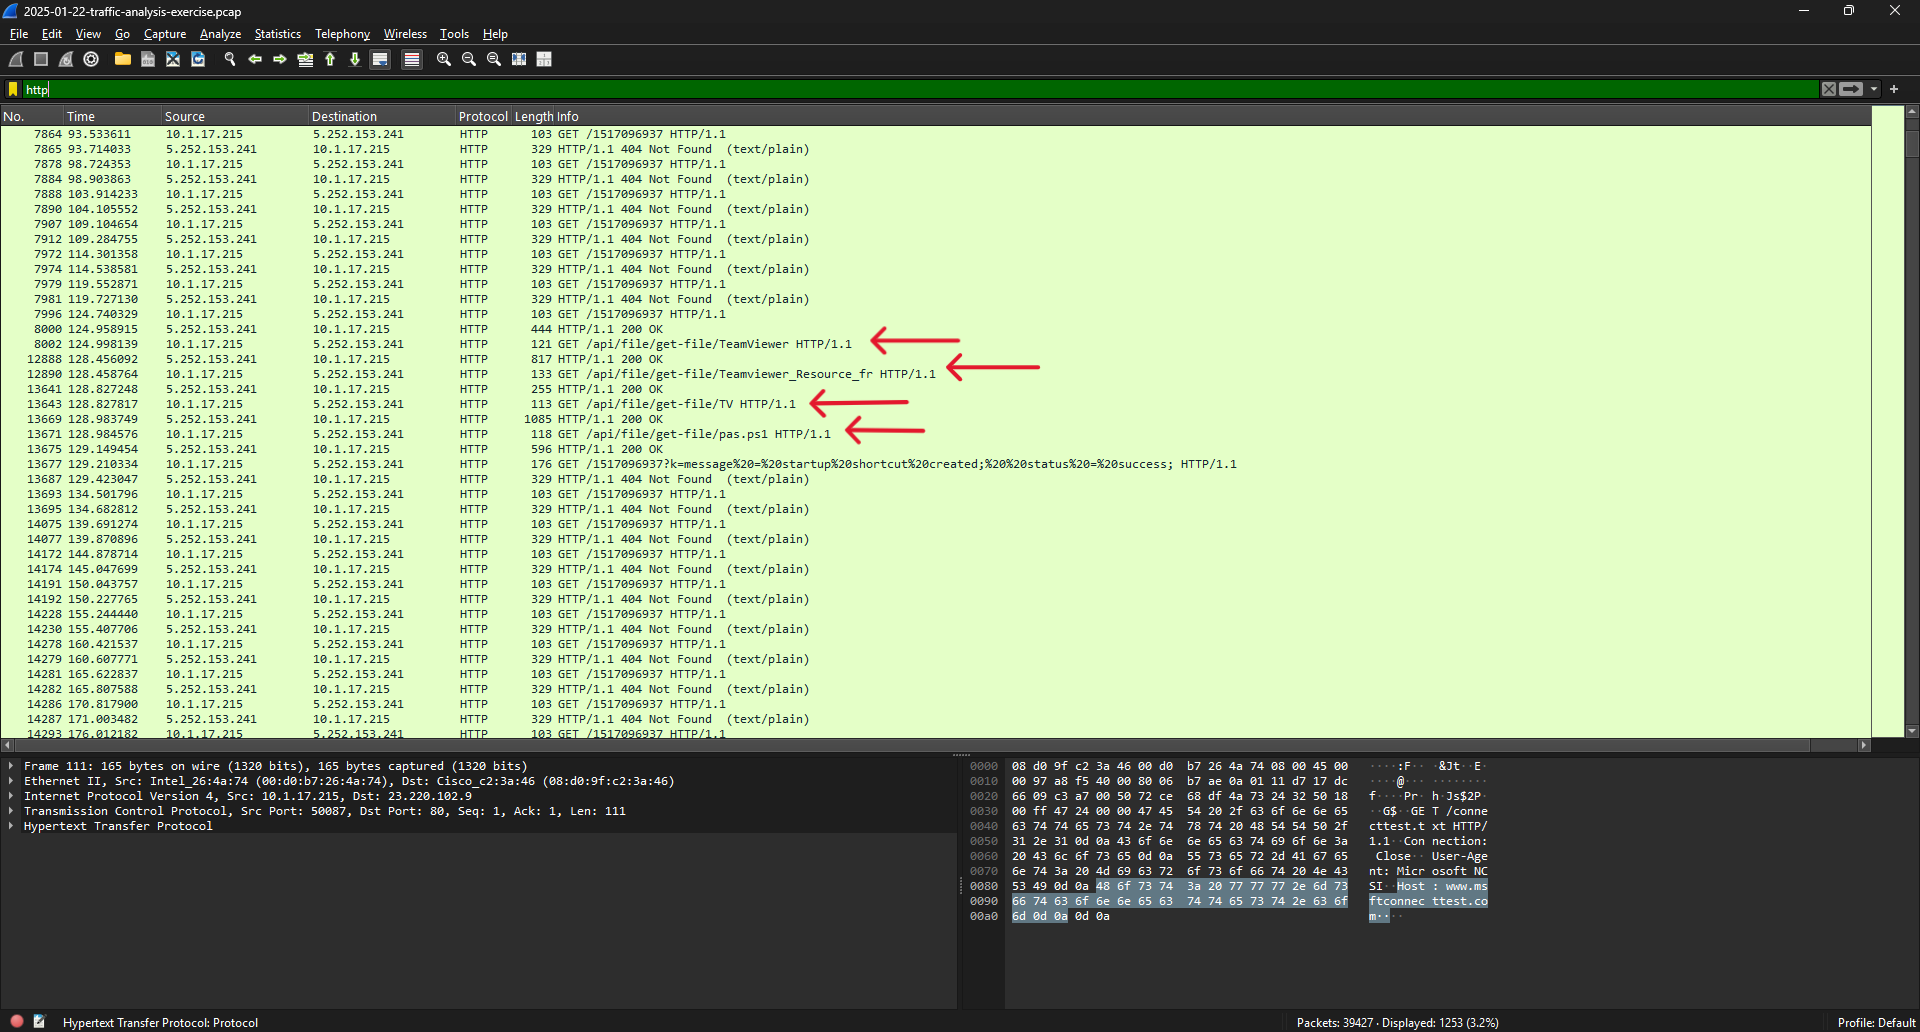Screen dimensions: 1920x1032
Task: Open capture options gear icon
Action: coord(91,60)
